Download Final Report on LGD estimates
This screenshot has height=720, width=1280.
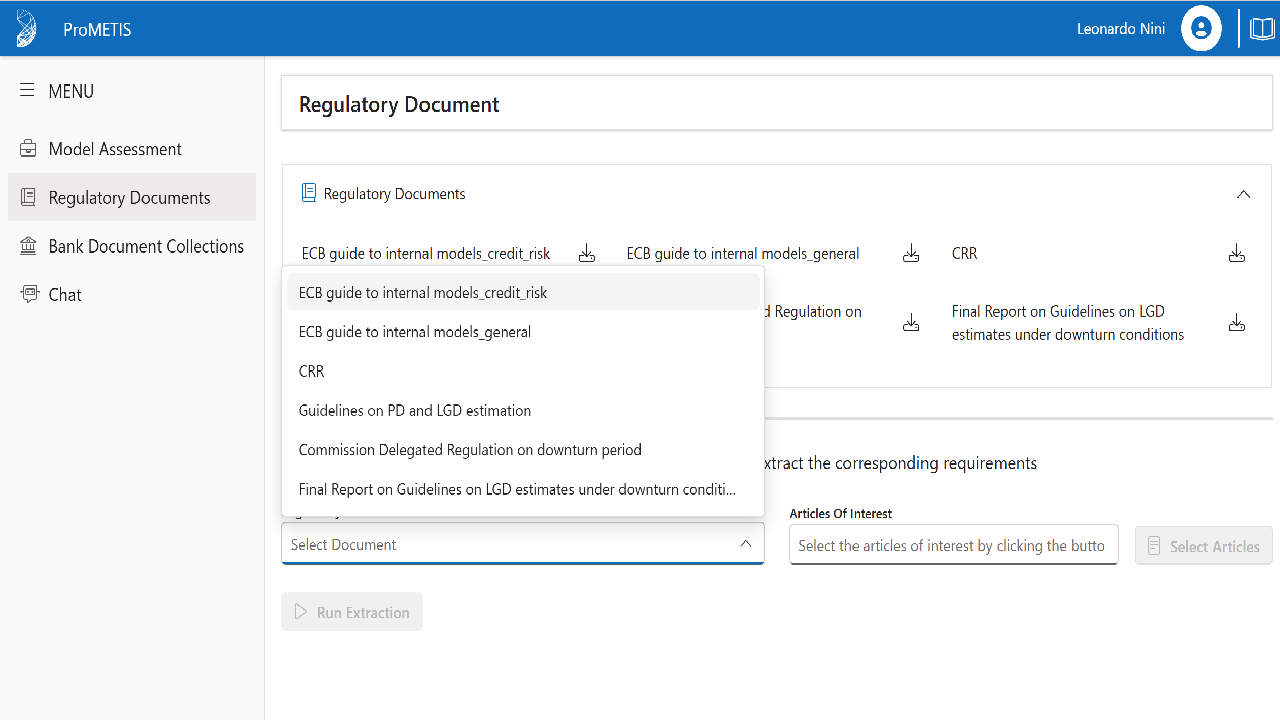pyautogui.click(x=1237, y=323)
